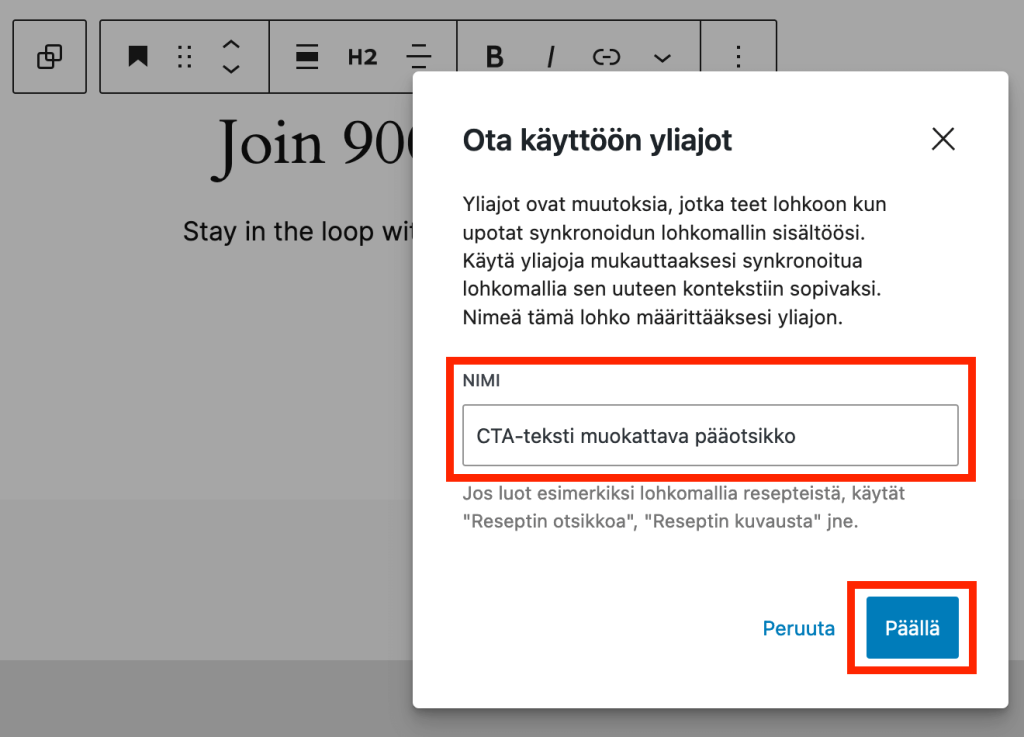1024x737 pixels.
Task: Click the Peruuta link
Action: point(799,628)
